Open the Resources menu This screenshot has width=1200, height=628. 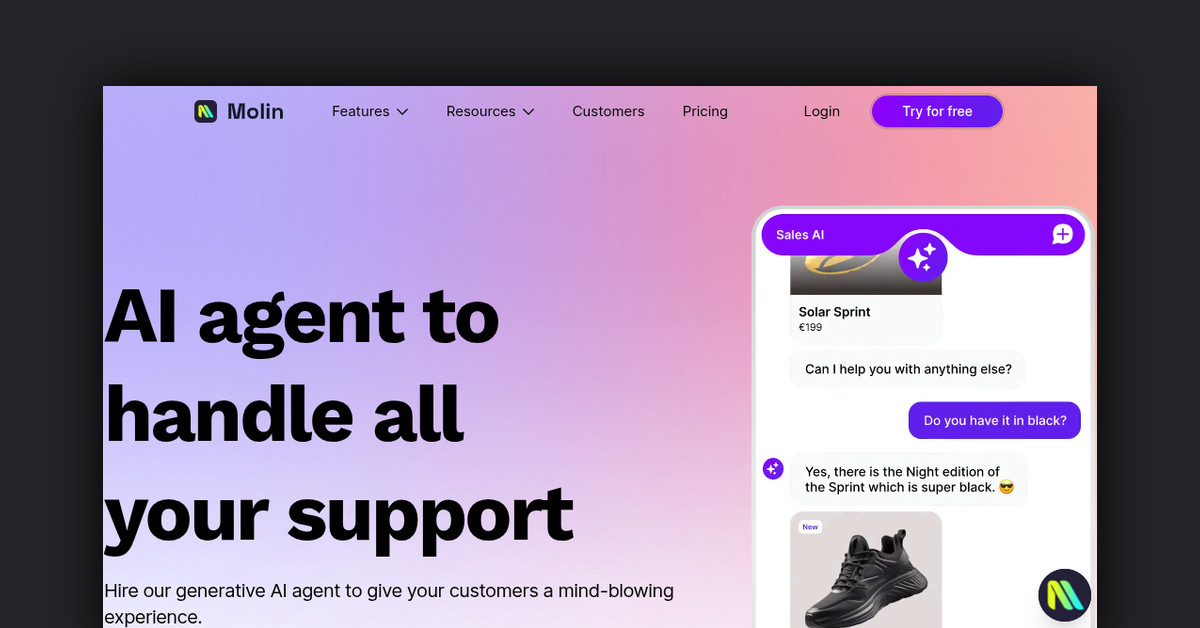(490, 111)
